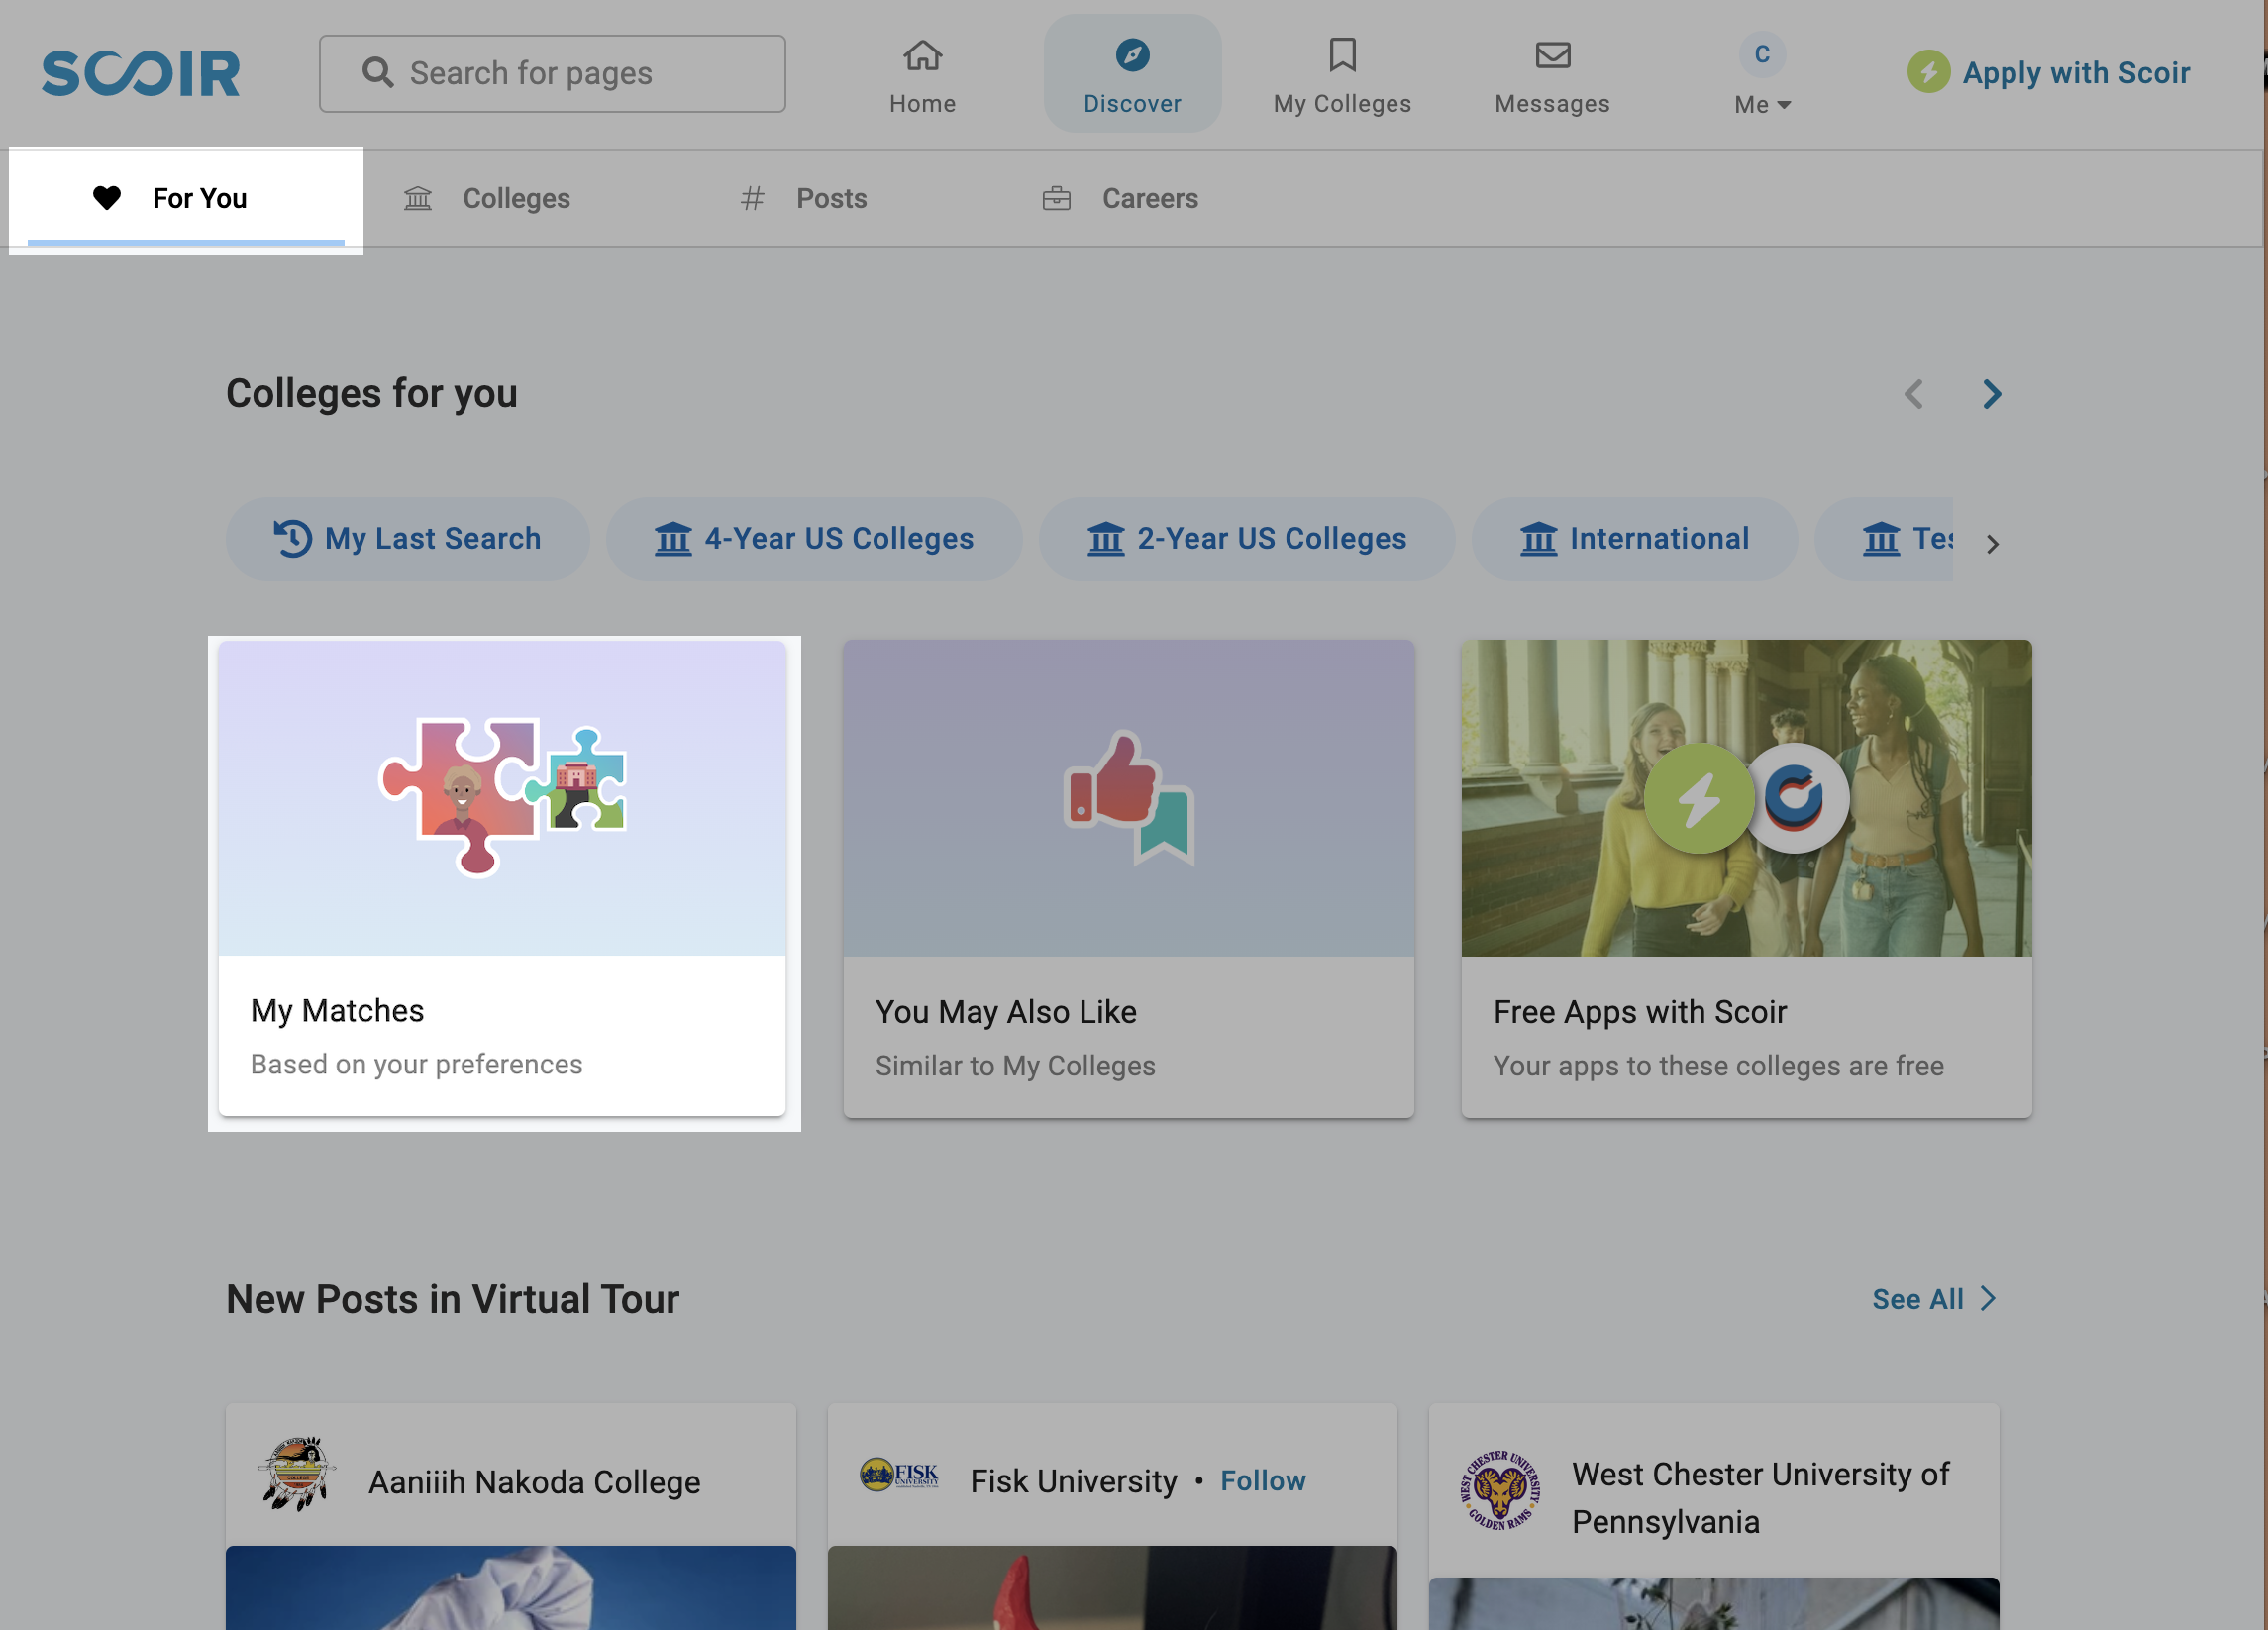
Task: Click the Discover navigation icon
Action: 1132,52
